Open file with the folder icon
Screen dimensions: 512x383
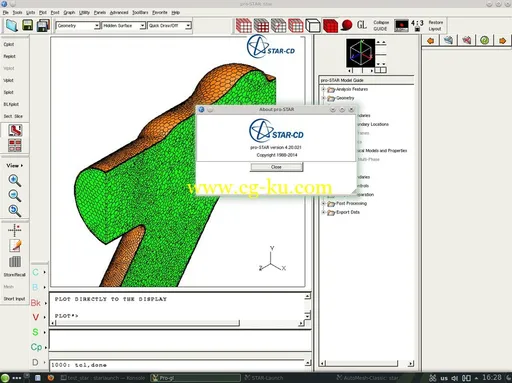coord(12,25)
